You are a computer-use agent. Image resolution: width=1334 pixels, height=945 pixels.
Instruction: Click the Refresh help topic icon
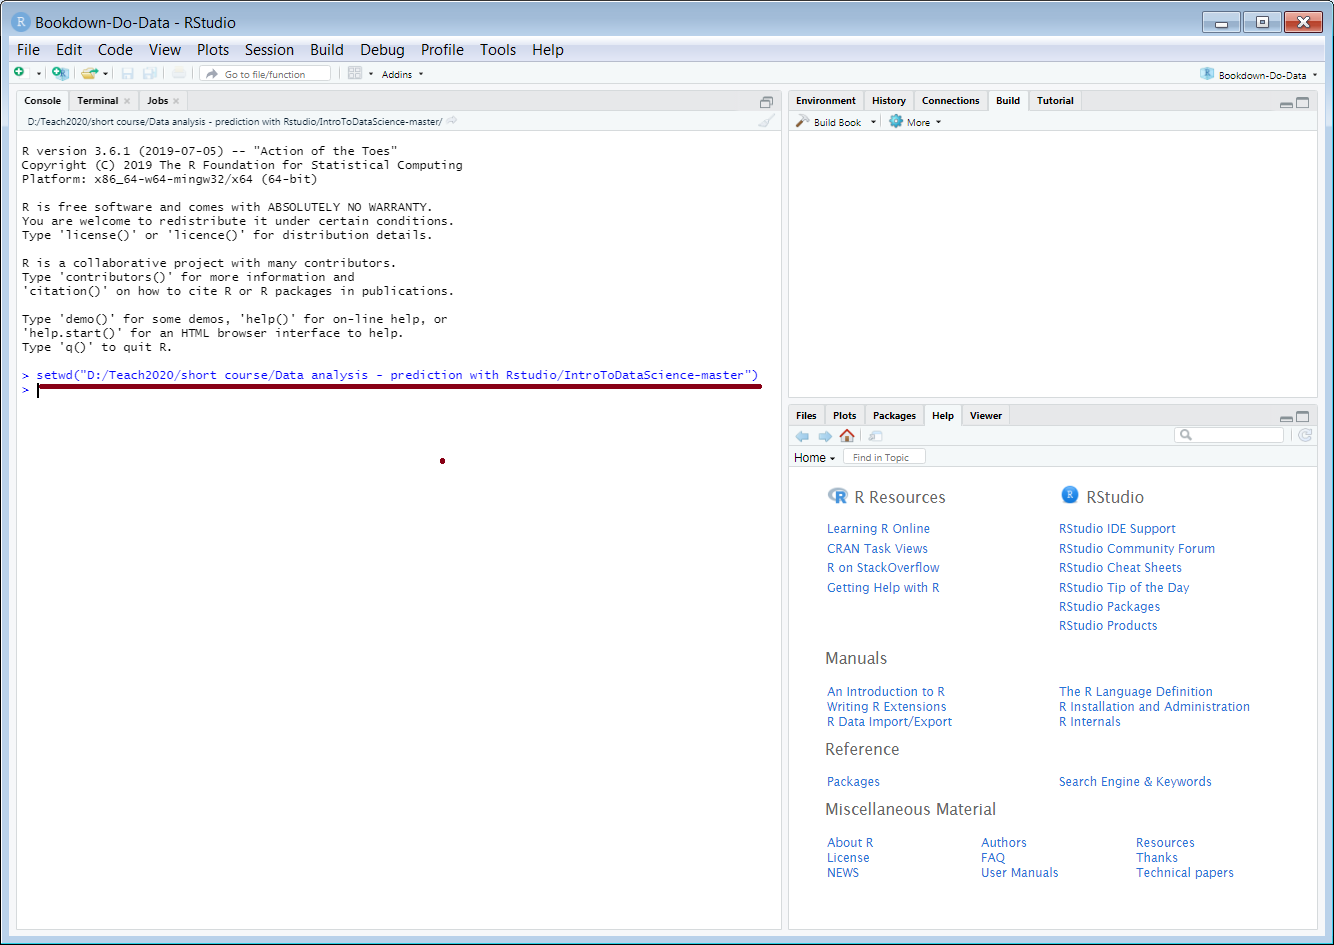coord(1305,435)
